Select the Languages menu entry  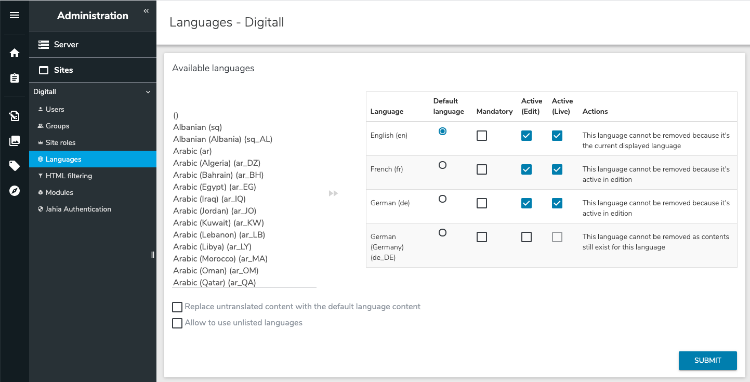click(93, 159)
